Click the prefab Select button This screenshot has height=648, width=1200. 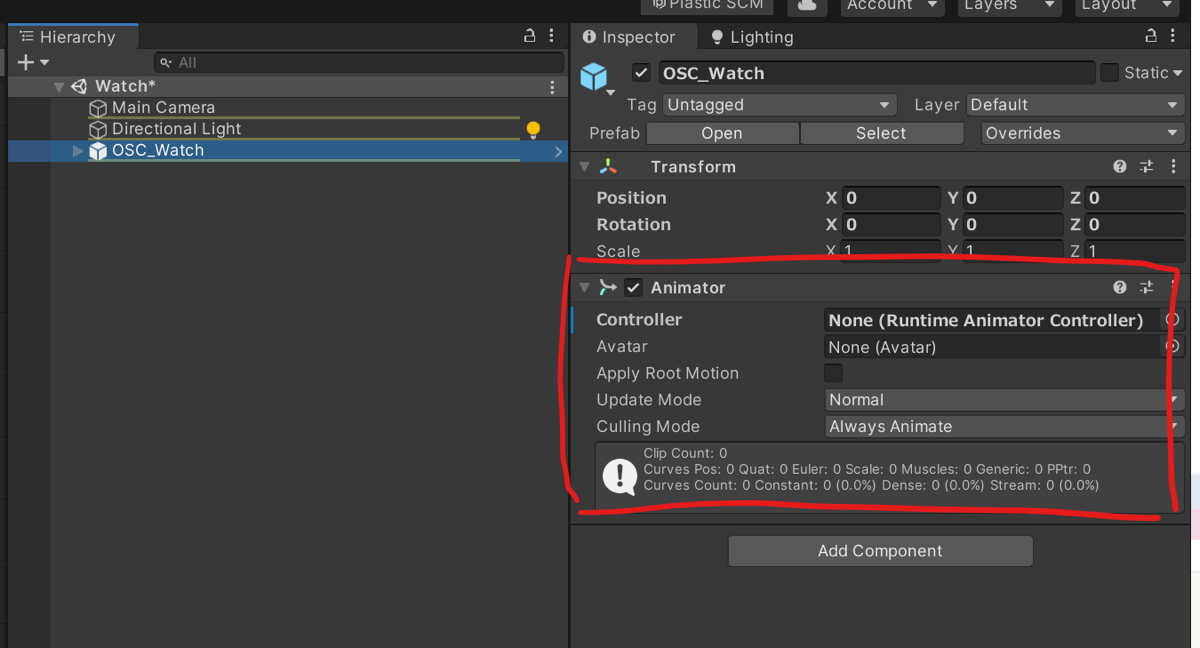click(x=881, y=133)
